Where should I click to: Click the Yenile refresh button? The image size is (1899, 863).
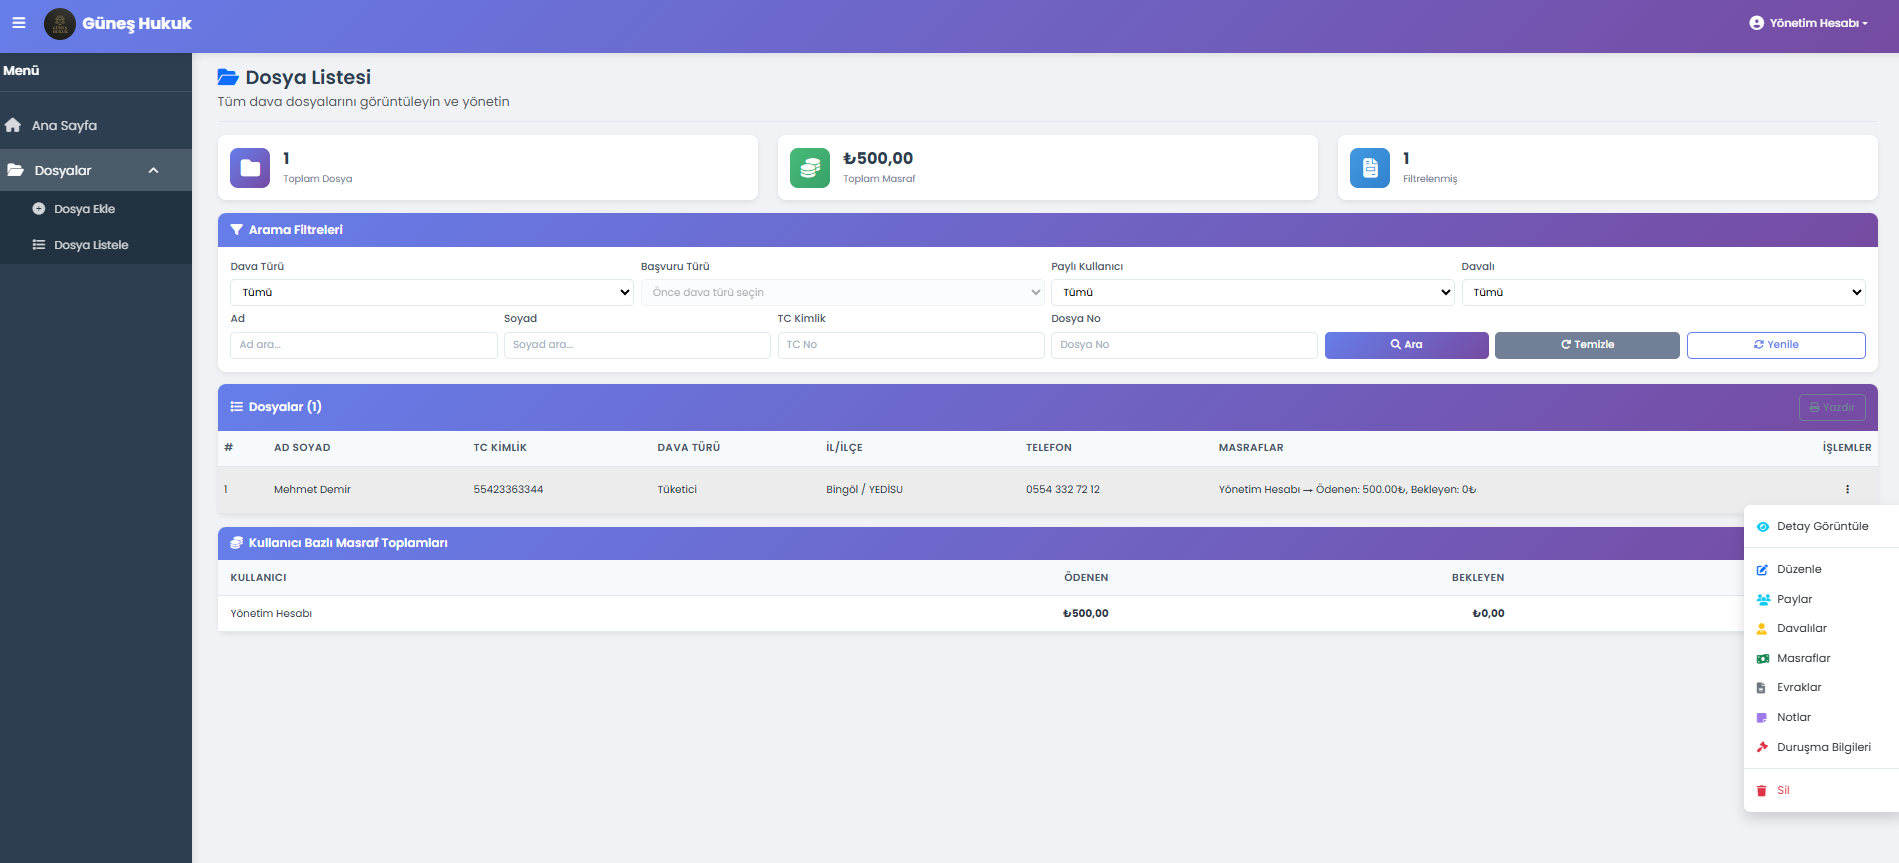coord(1775,345)
